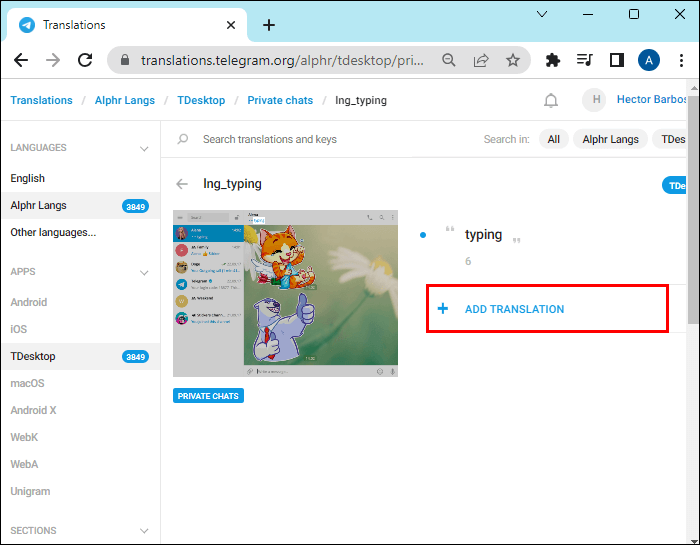
Task: Open the Chrome three-dot menu
Action: pyautogui.click(x=681, y=60)
